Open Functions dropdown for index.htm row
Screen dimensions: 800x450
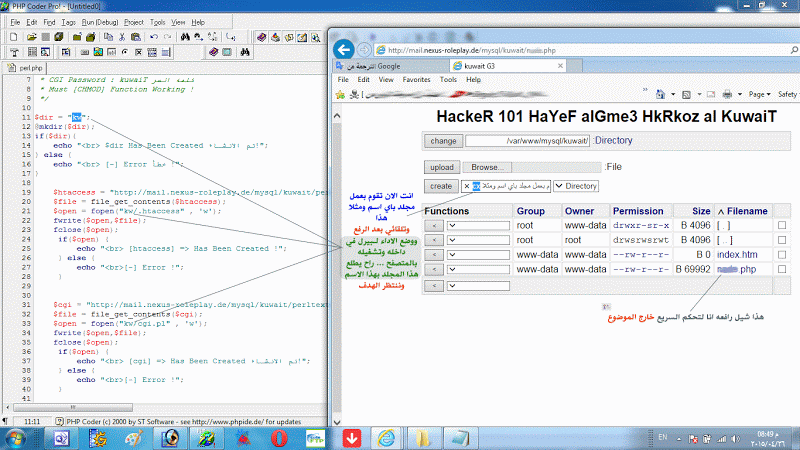point(478,255)
